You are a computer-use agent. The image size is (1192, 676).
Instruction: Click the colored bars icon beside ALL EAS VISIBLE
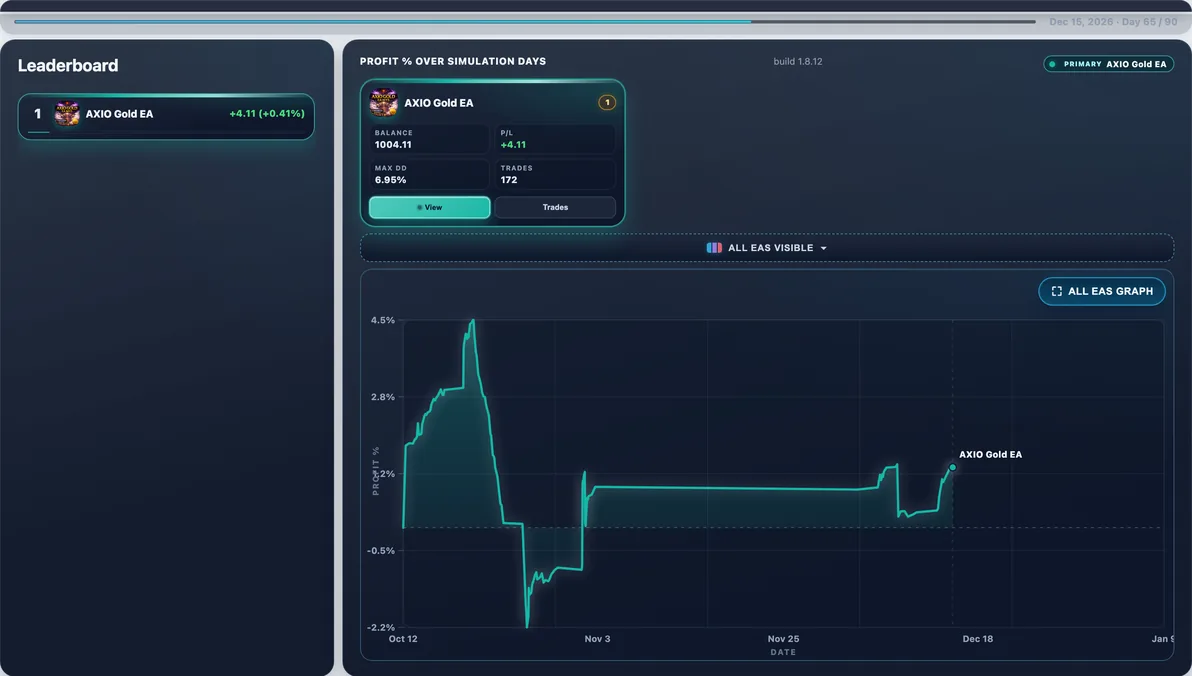tap(714, 248)
